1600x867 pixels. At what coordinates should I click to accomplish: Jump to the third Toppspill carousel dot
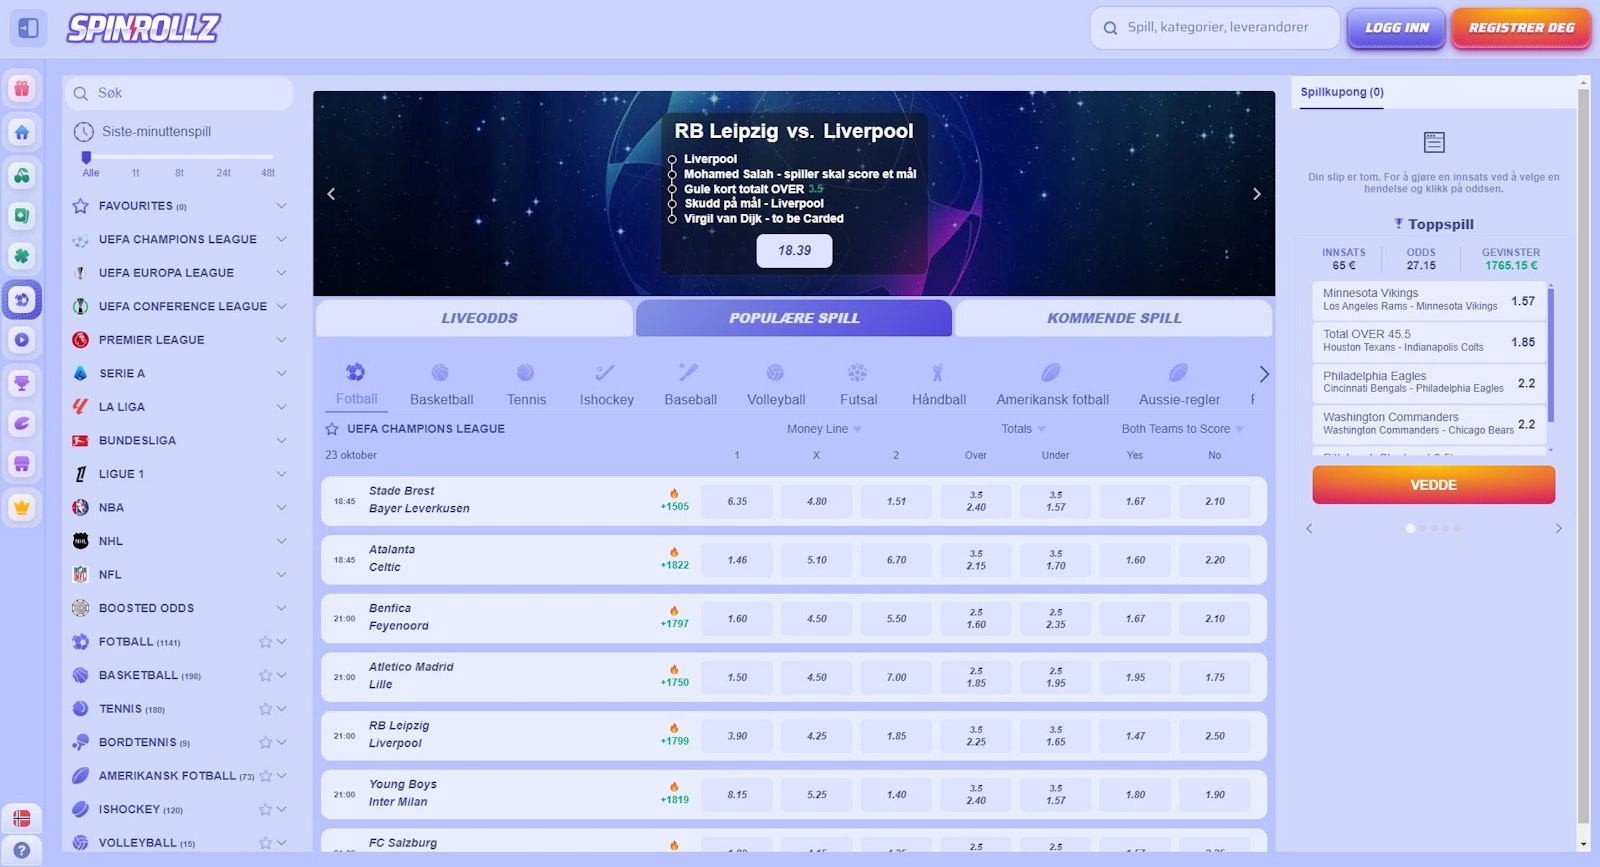click(x=1434, y=529)
